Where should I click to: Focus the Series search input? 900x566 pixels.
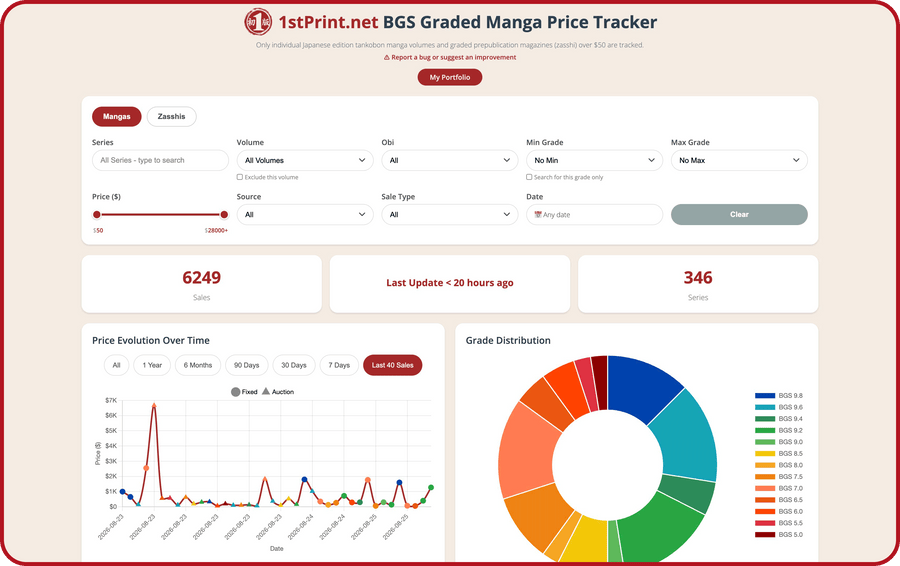[160, 160]
